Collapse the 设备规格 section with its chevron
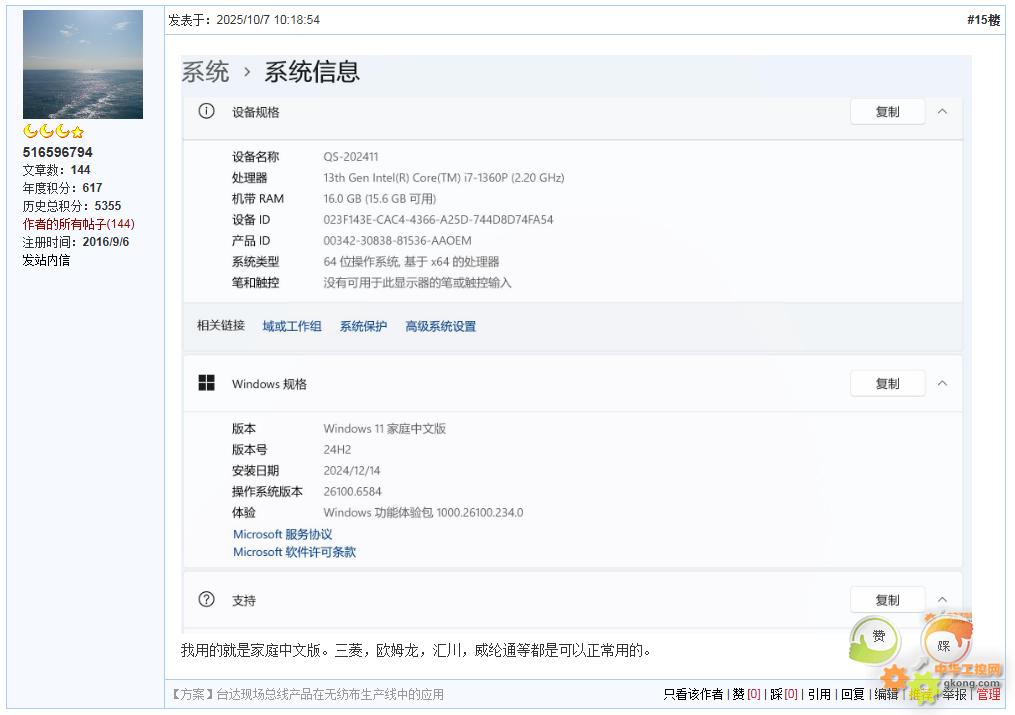Image resolution: width=1015 pixels, height=715 pixels. click(942, 112)
